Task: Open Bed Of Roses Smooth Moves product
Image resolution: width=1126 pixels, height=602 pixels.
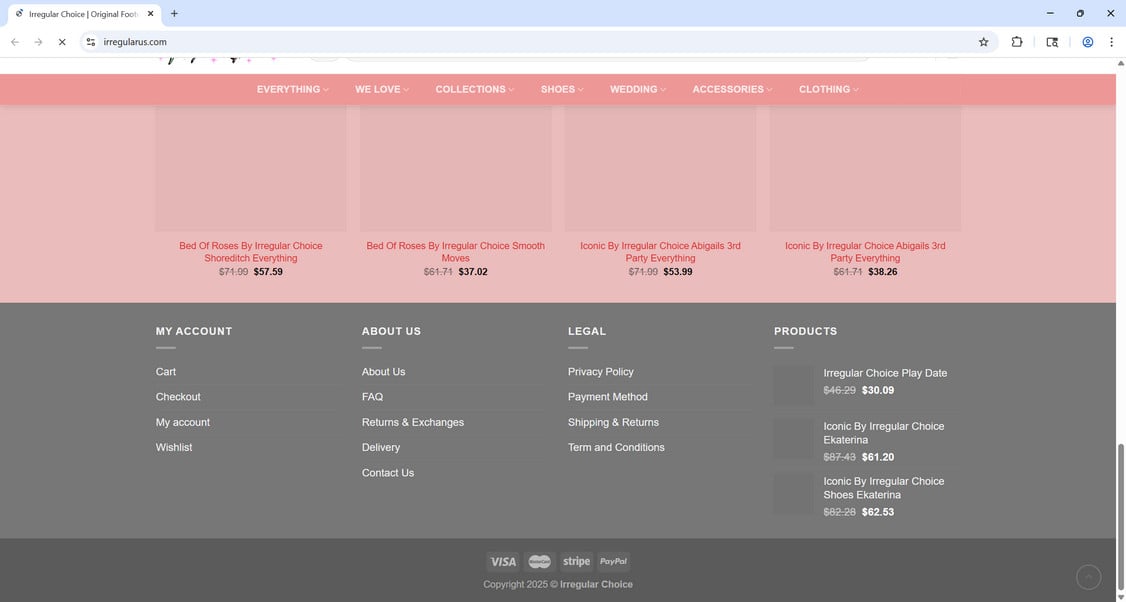Action: click(455, 251)
